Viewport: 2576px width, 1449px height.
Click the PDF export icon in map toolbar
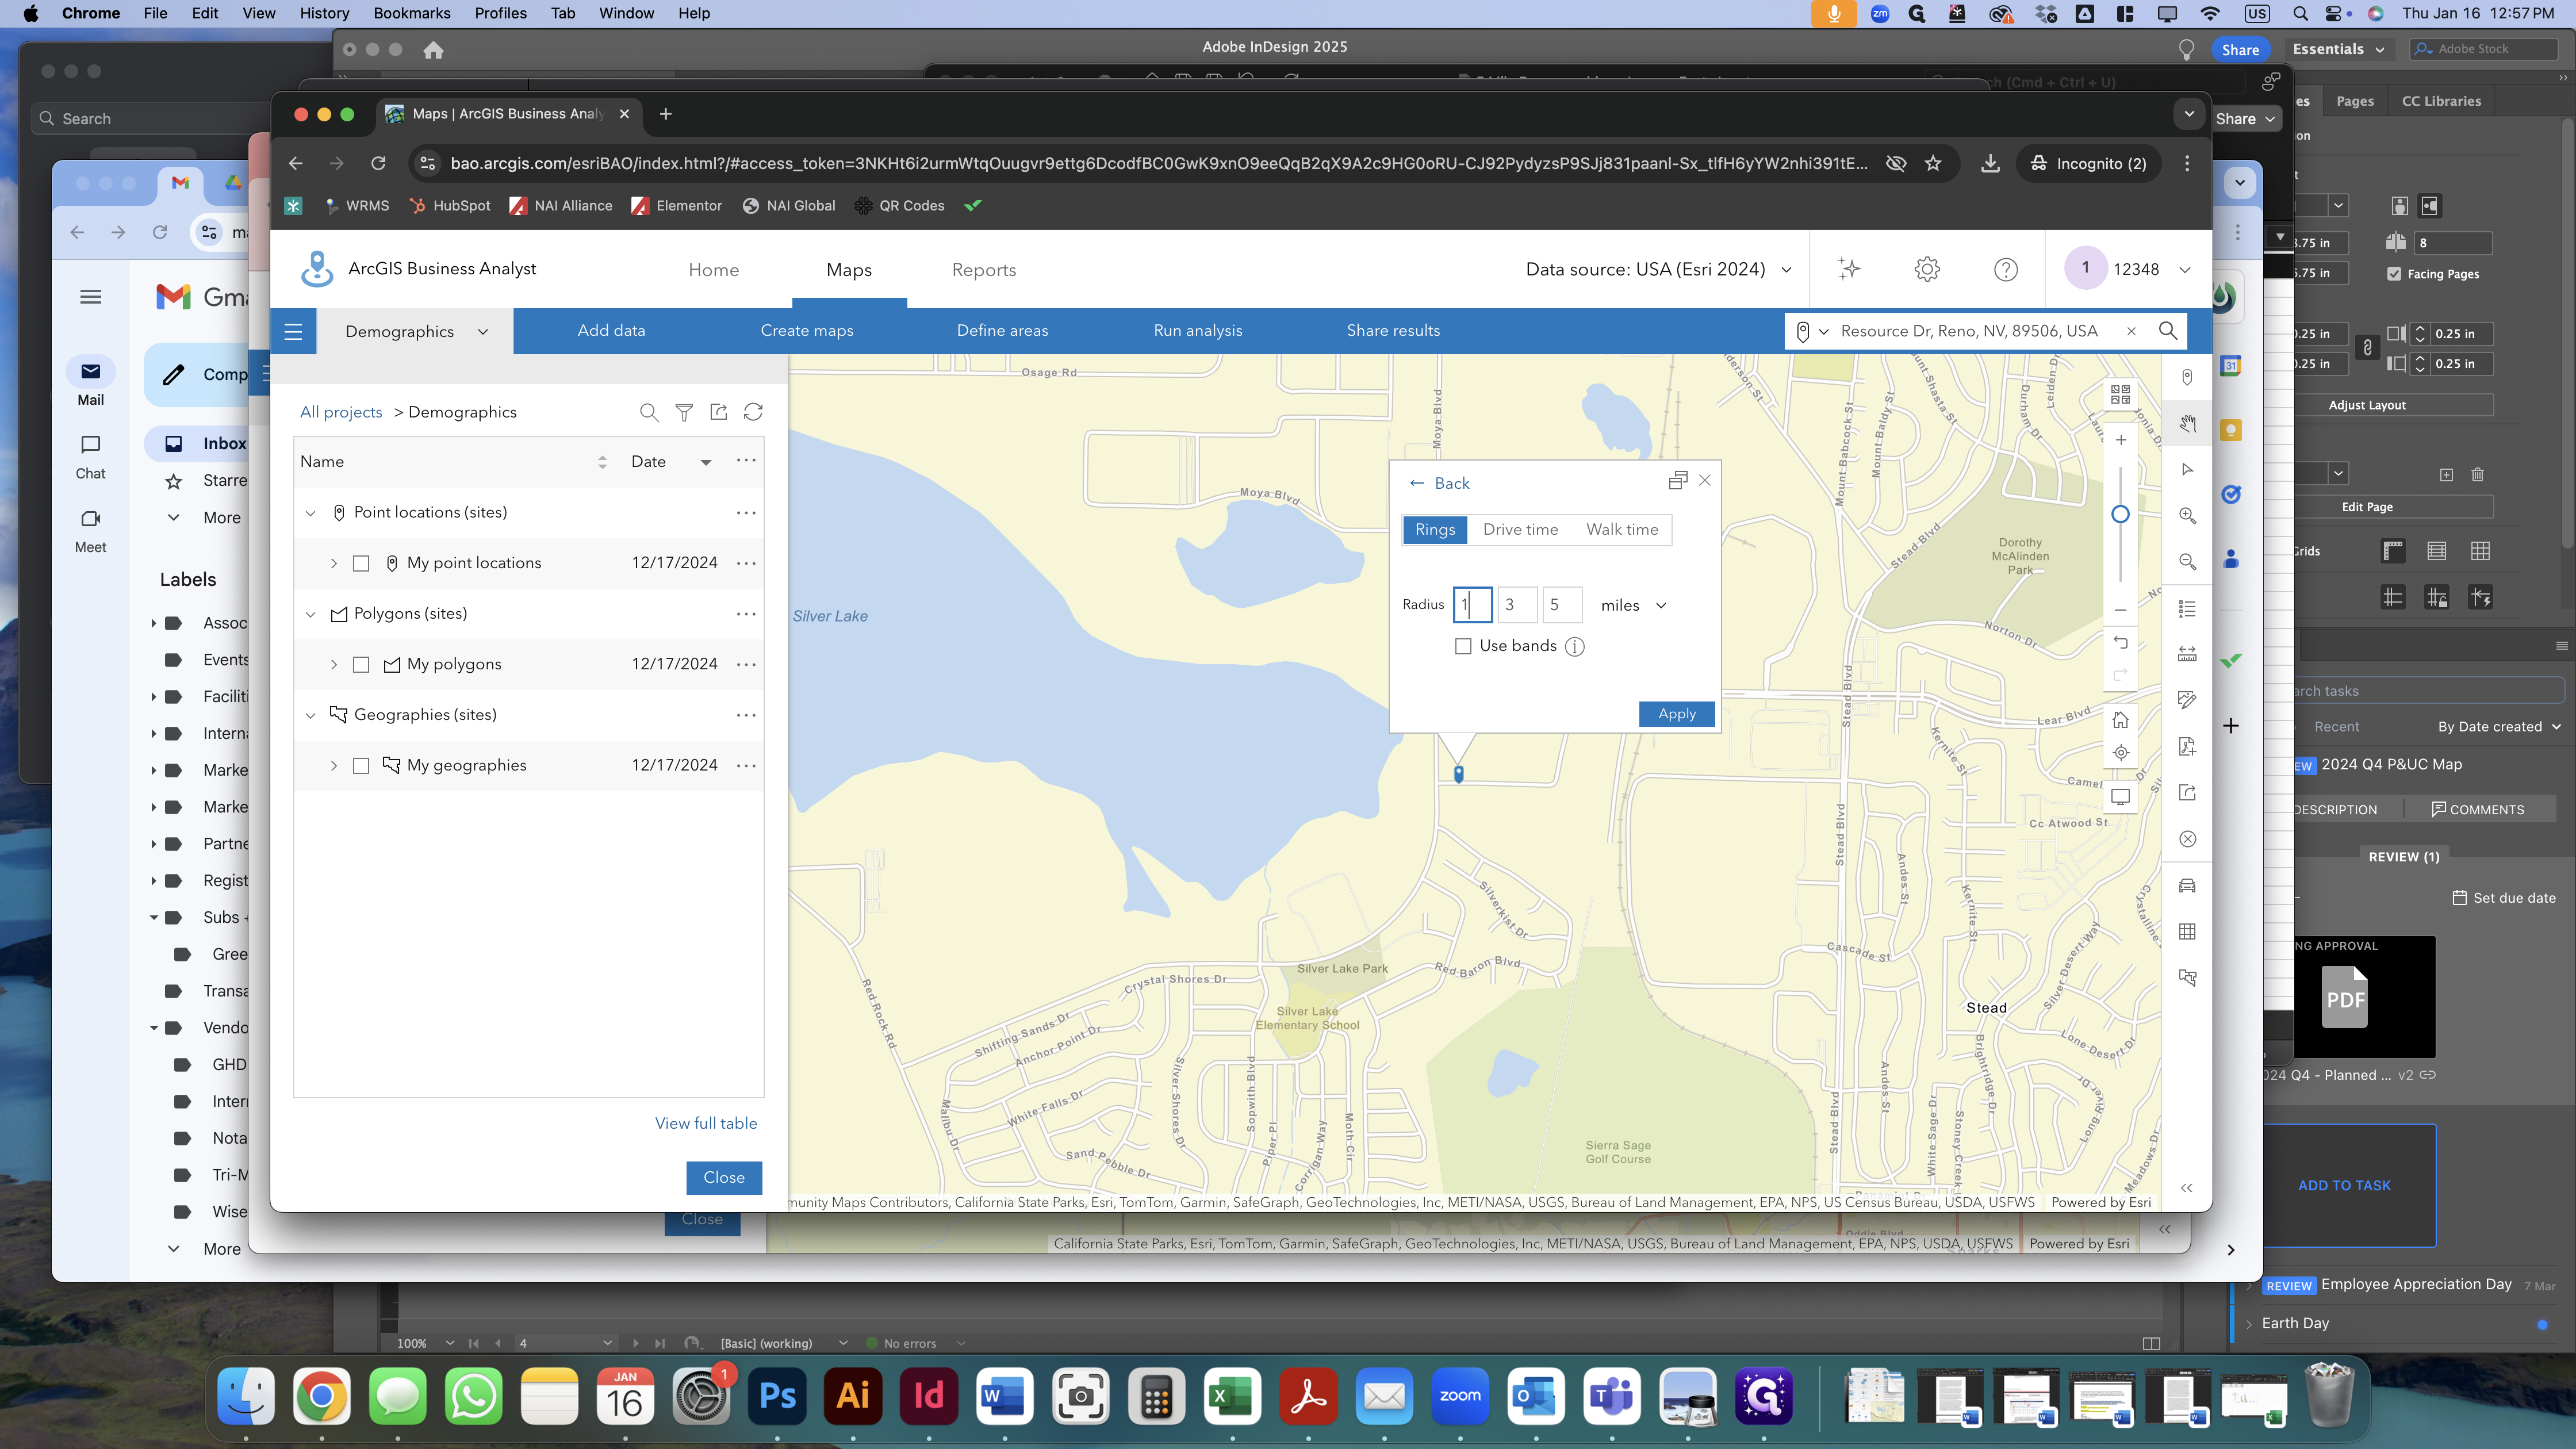tap(2187, 746)
